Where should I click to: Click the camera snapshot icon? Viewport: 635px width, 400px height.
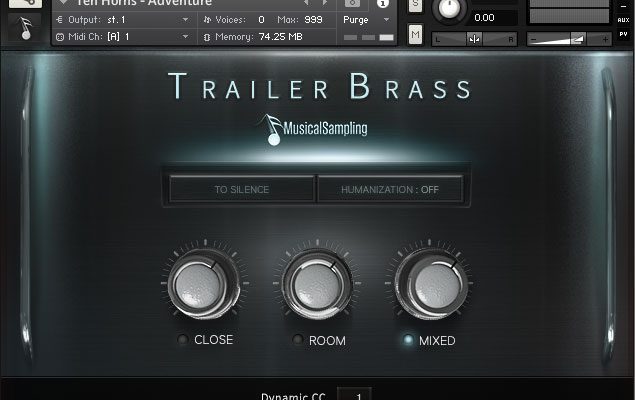coord(352,4)
